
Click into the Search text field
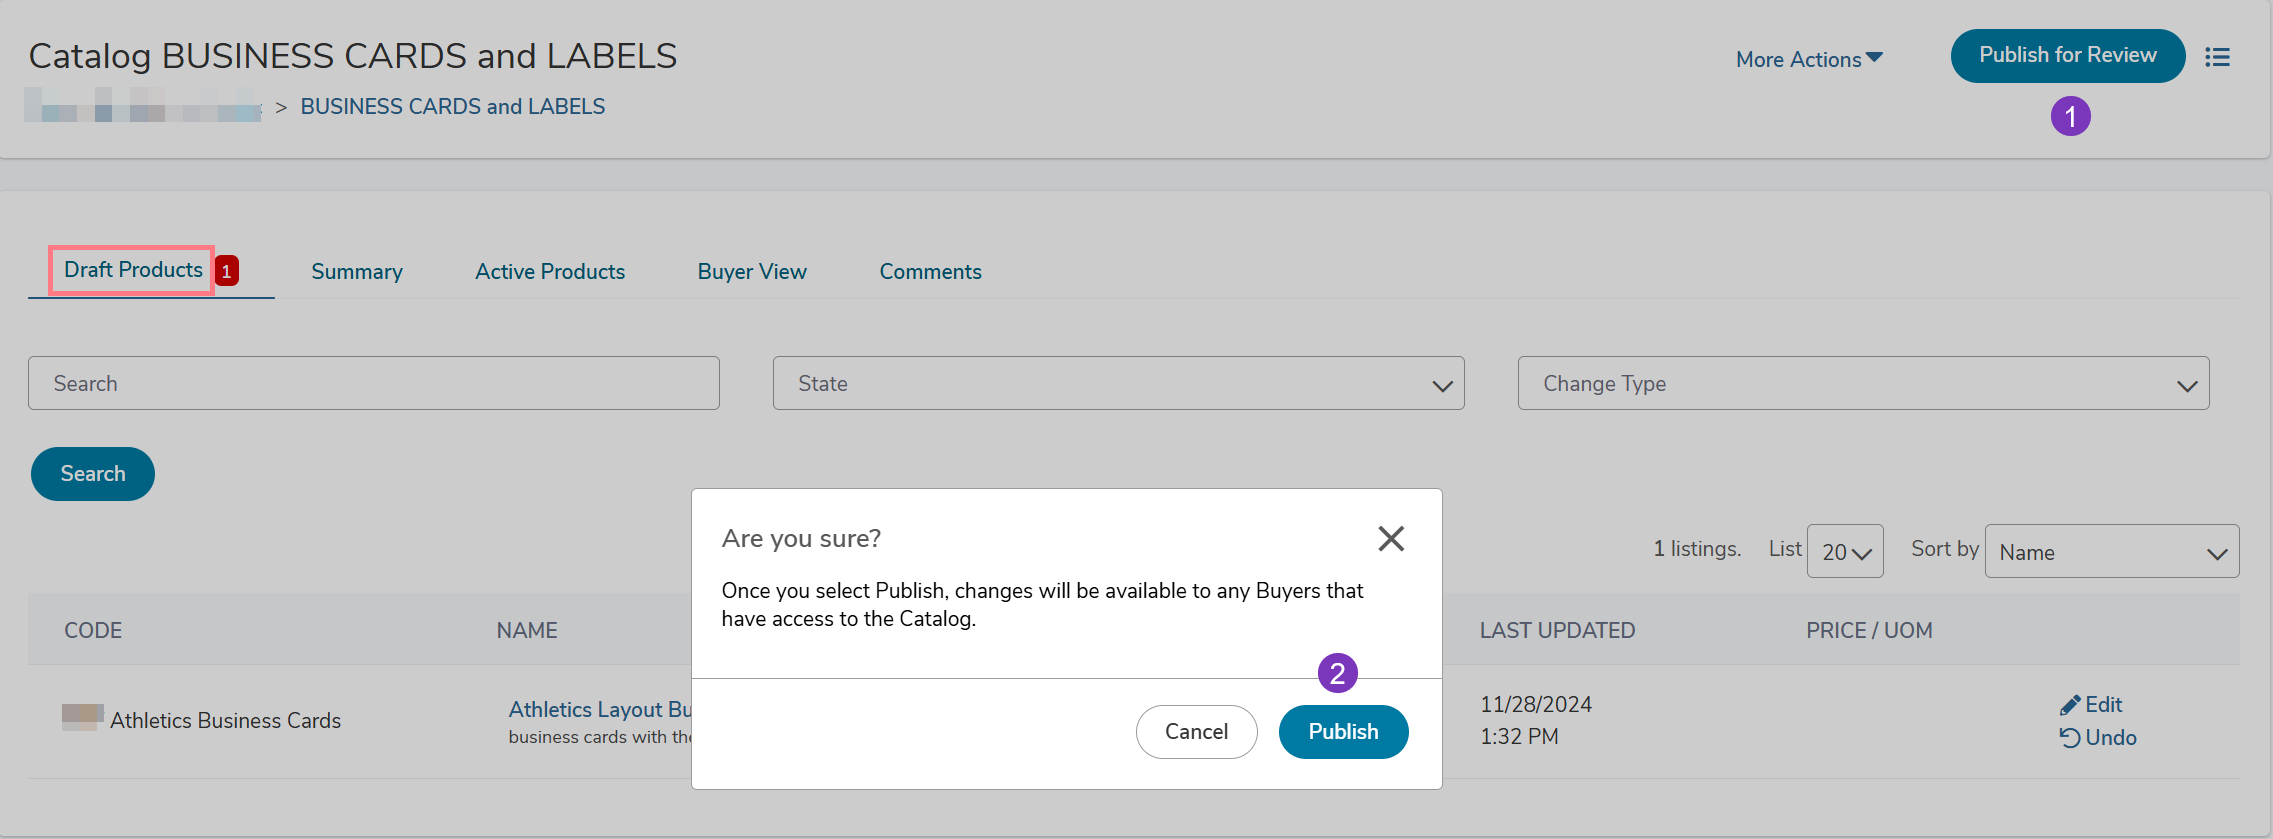click(x=373, y=383)
